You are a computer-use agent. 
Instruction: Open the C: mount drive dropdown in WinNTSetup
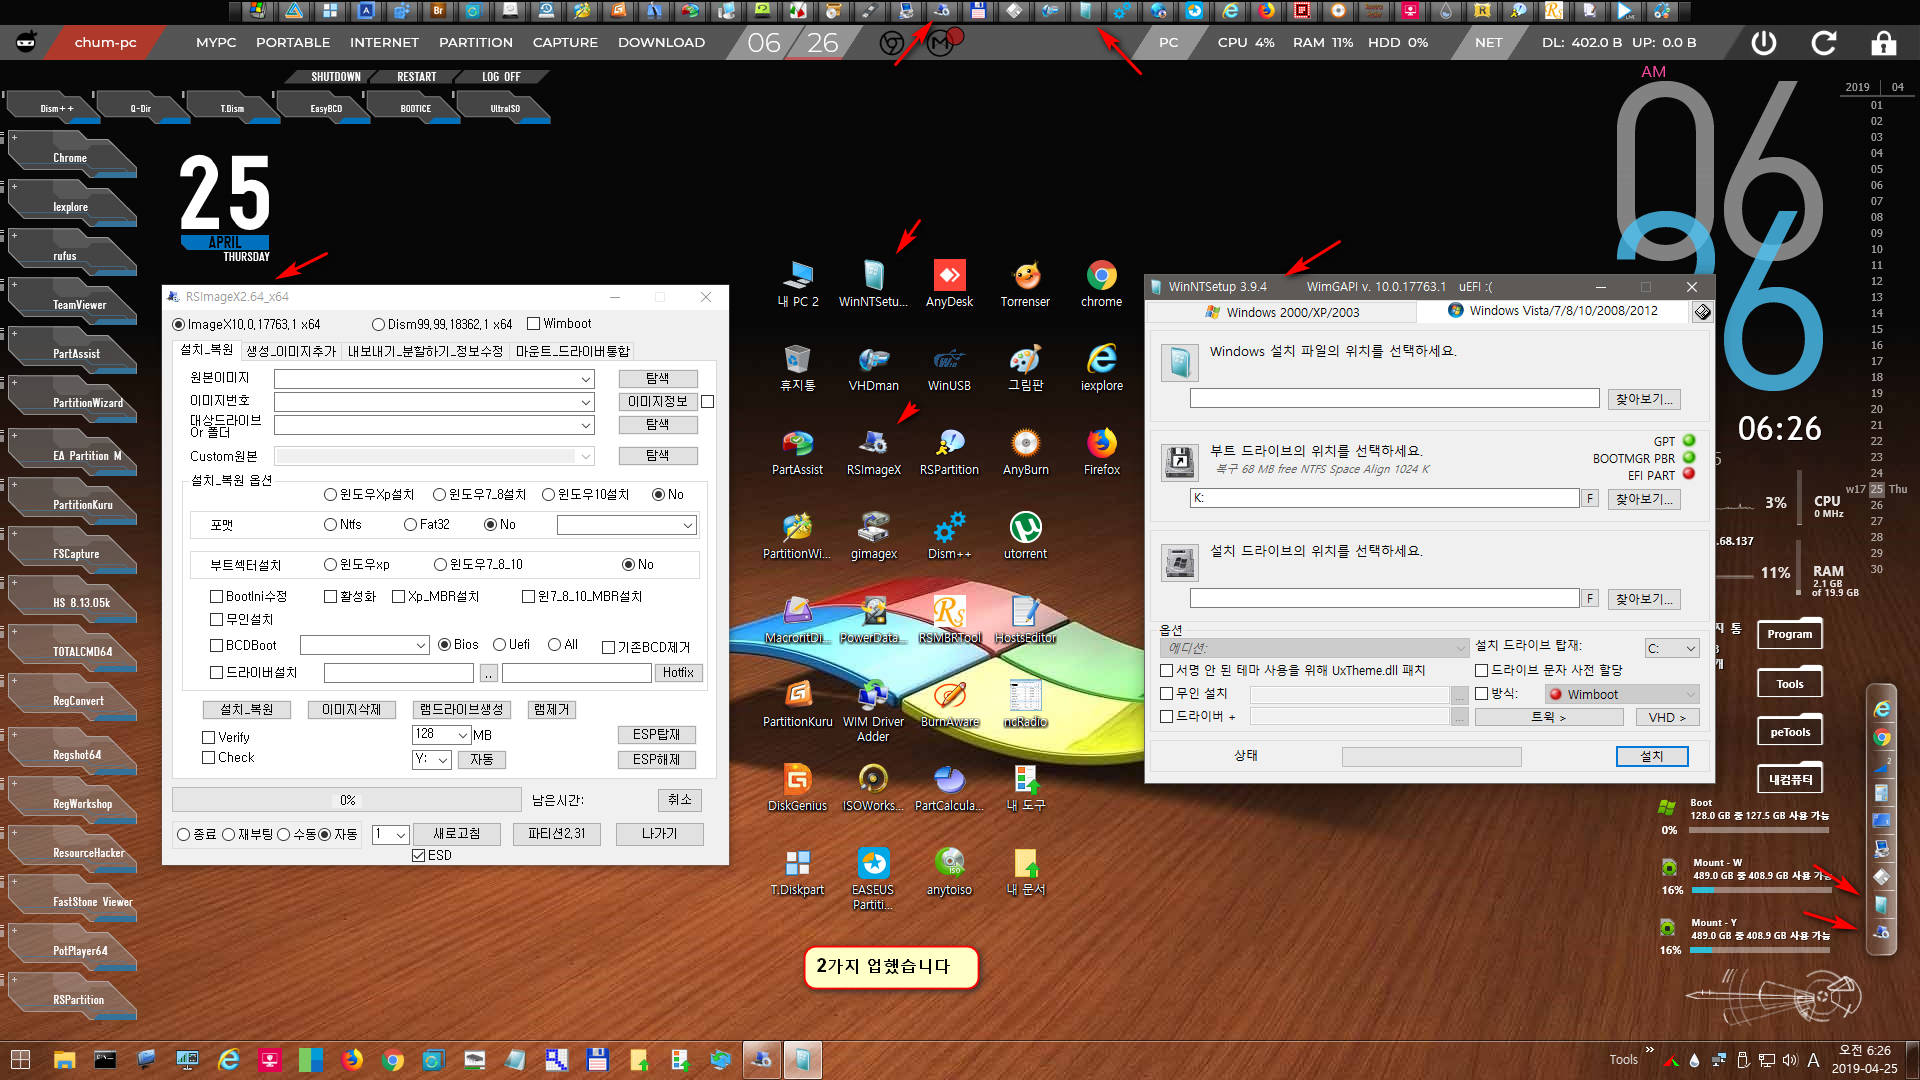pos(1672,648)
